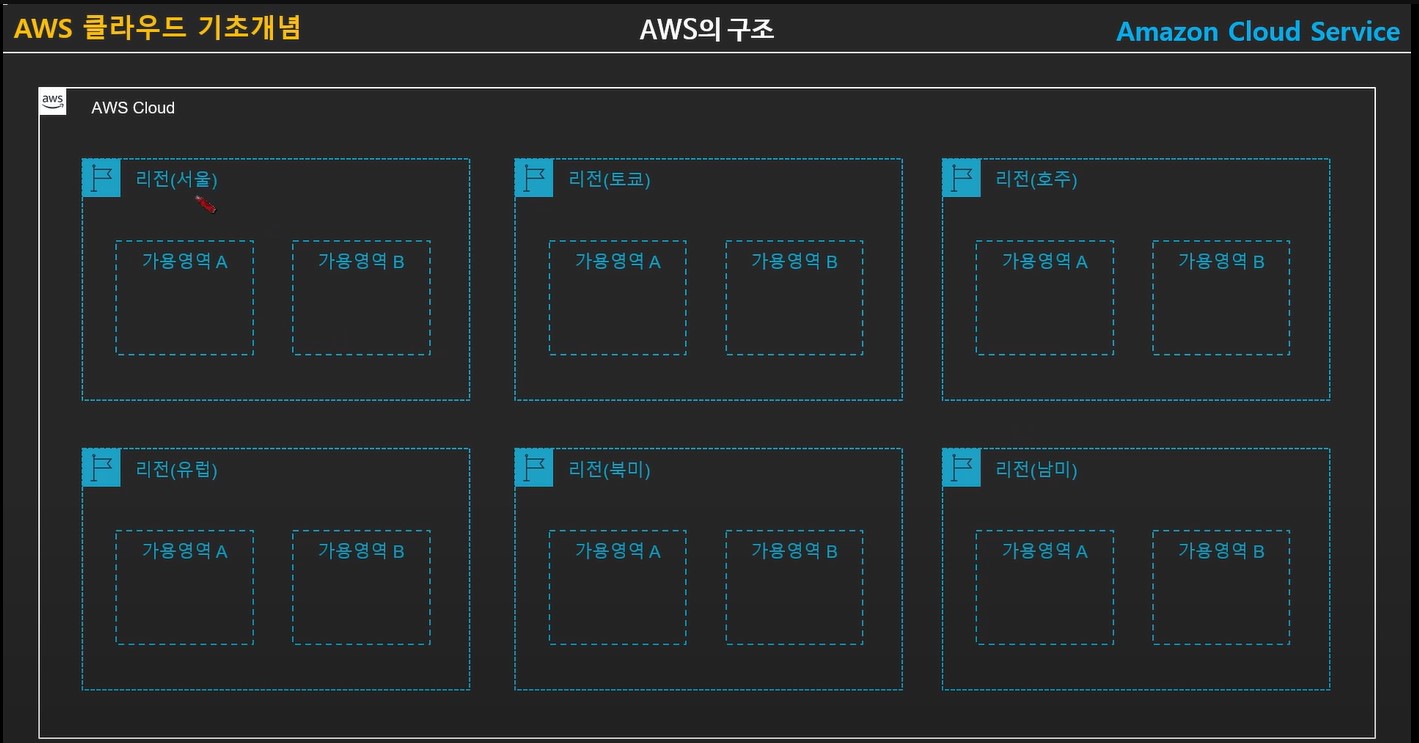Click 가용영역 B in Seoul region
Image resolution: width=1419 pixels, height=743 pixels.
361,297
